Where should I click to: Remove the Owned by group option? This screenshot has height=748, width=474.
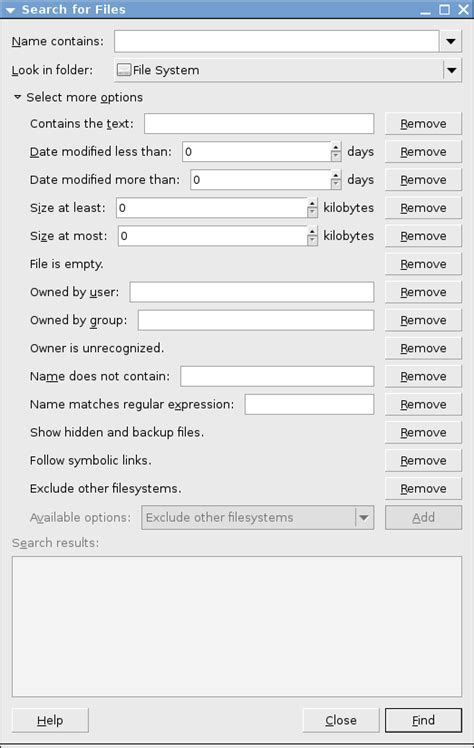[423, 321]
